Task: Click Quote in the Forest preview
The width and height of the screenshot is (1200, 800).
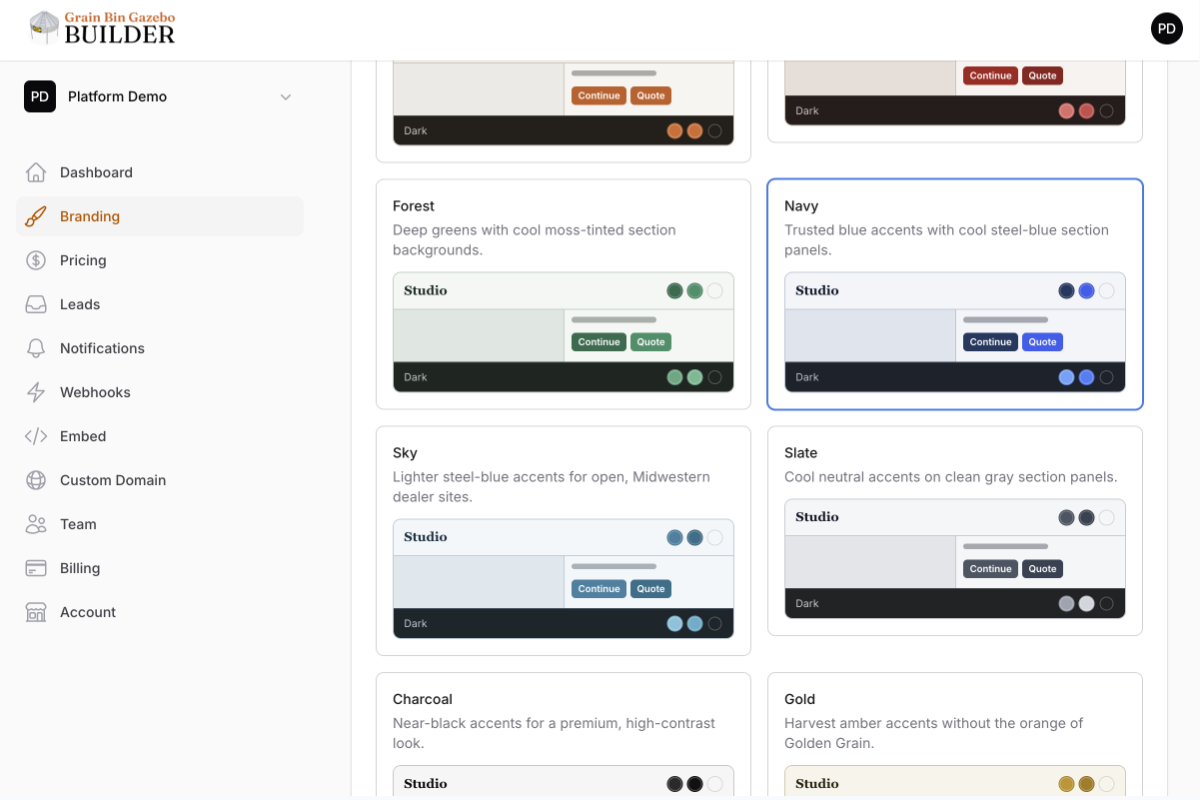Action: tap(651, 342)
